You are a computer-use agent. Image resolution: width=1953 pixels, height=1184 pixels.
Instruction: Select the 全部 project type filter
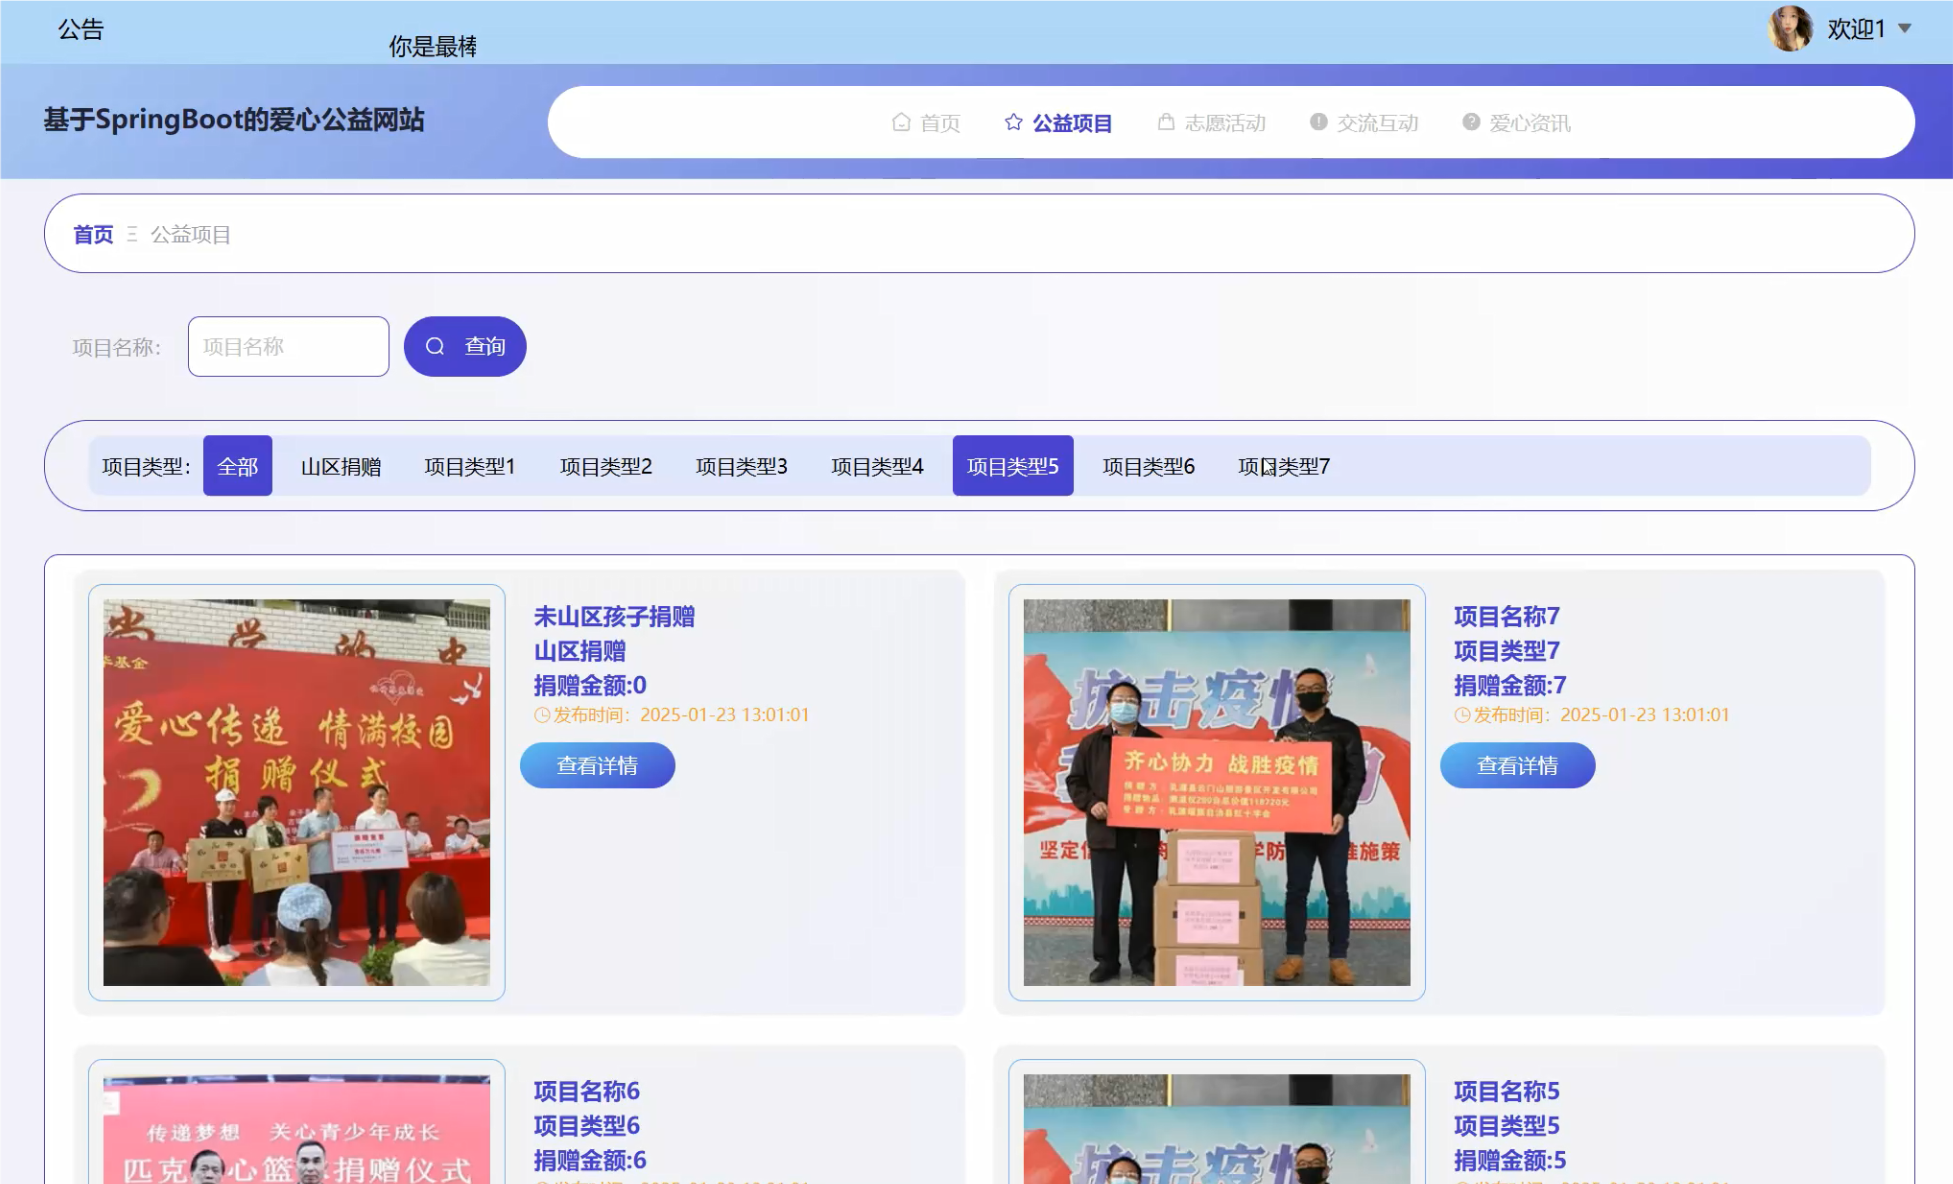coord(237,466)
